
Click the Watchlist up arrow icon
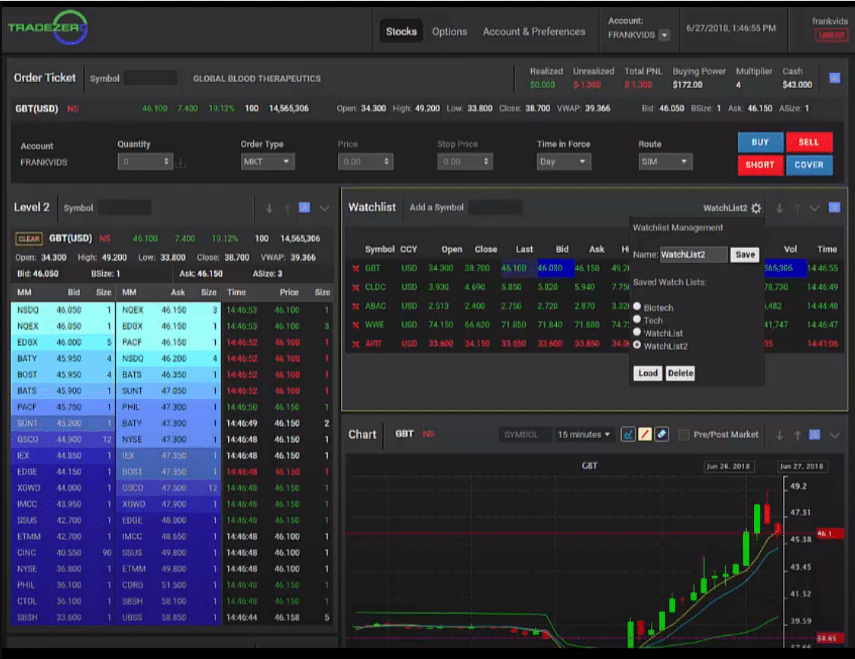pos(797,208)
